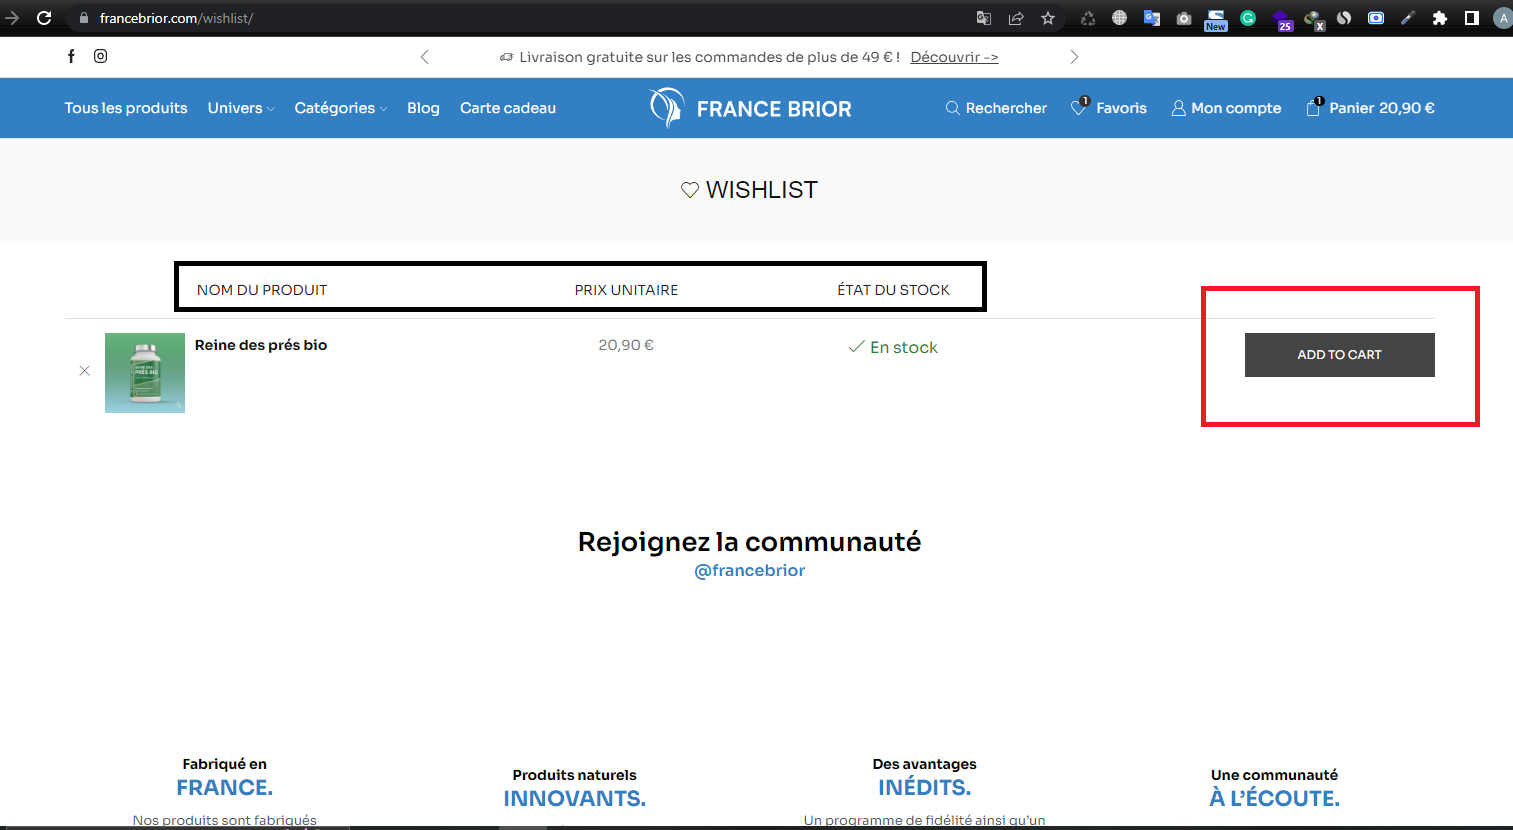Click the NOM DU PRODUIT column header
The height and width of the screenshot is (830, 1513).
[x=262, y=290]
